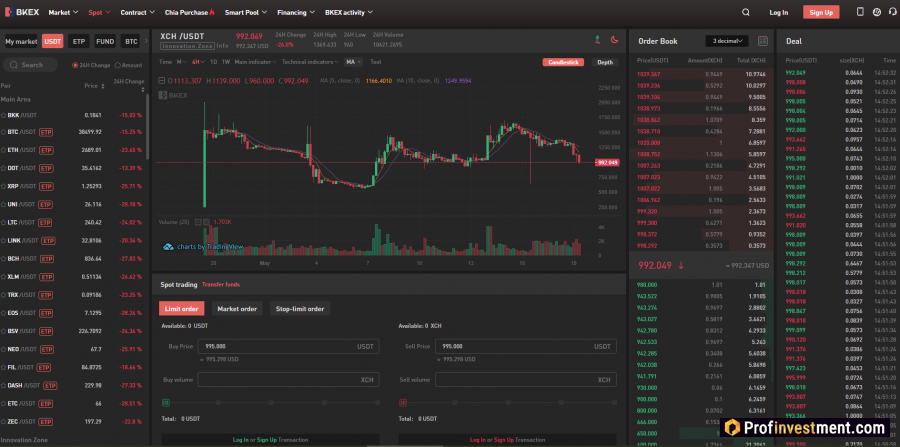
Task: Open the mobile app download icon
Action: (x=860, y=12)
